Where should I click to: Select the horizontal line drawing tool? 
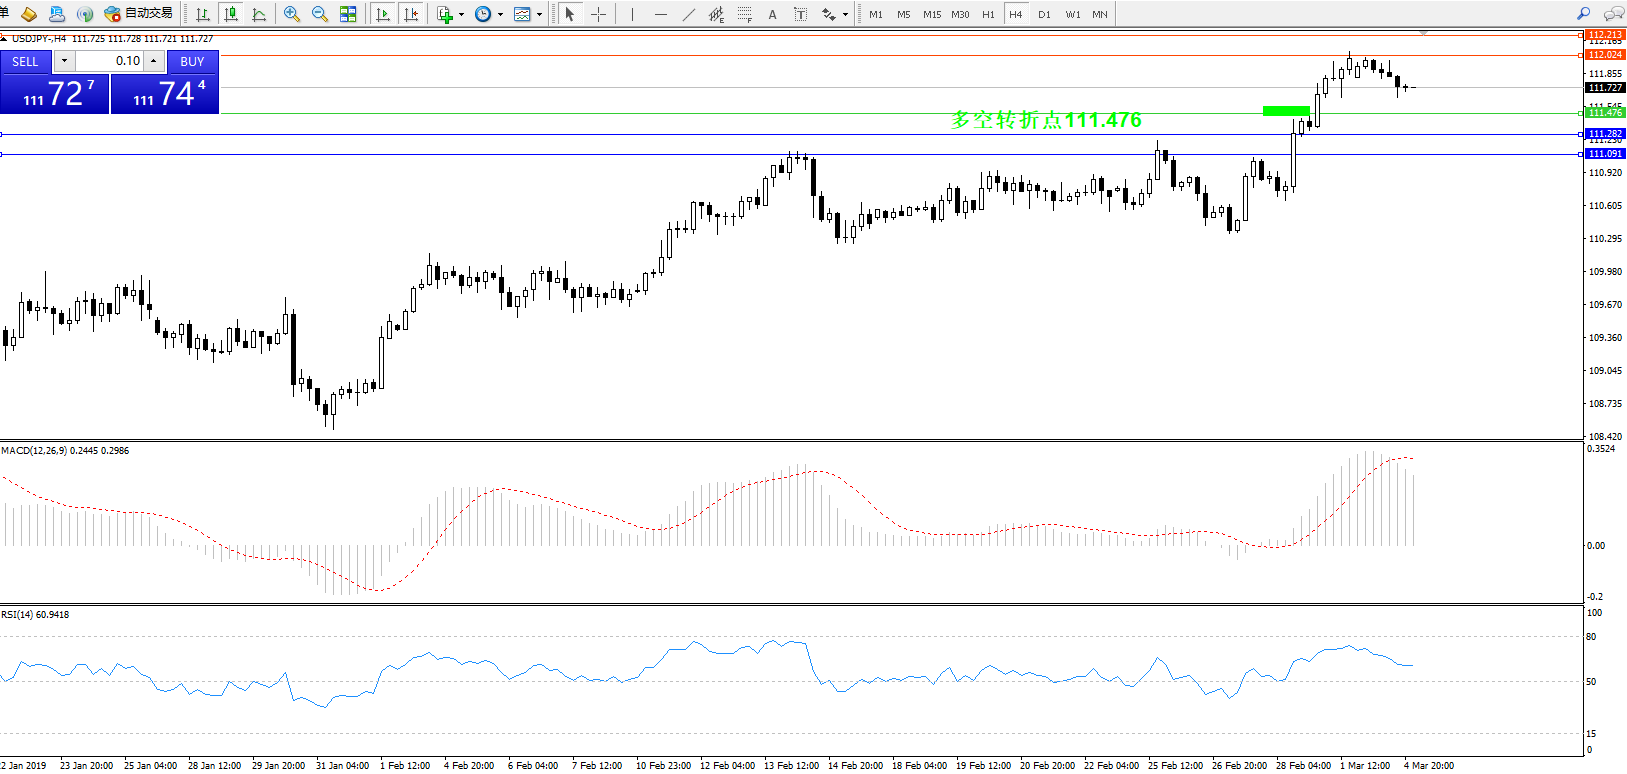(x=660, y=14)
